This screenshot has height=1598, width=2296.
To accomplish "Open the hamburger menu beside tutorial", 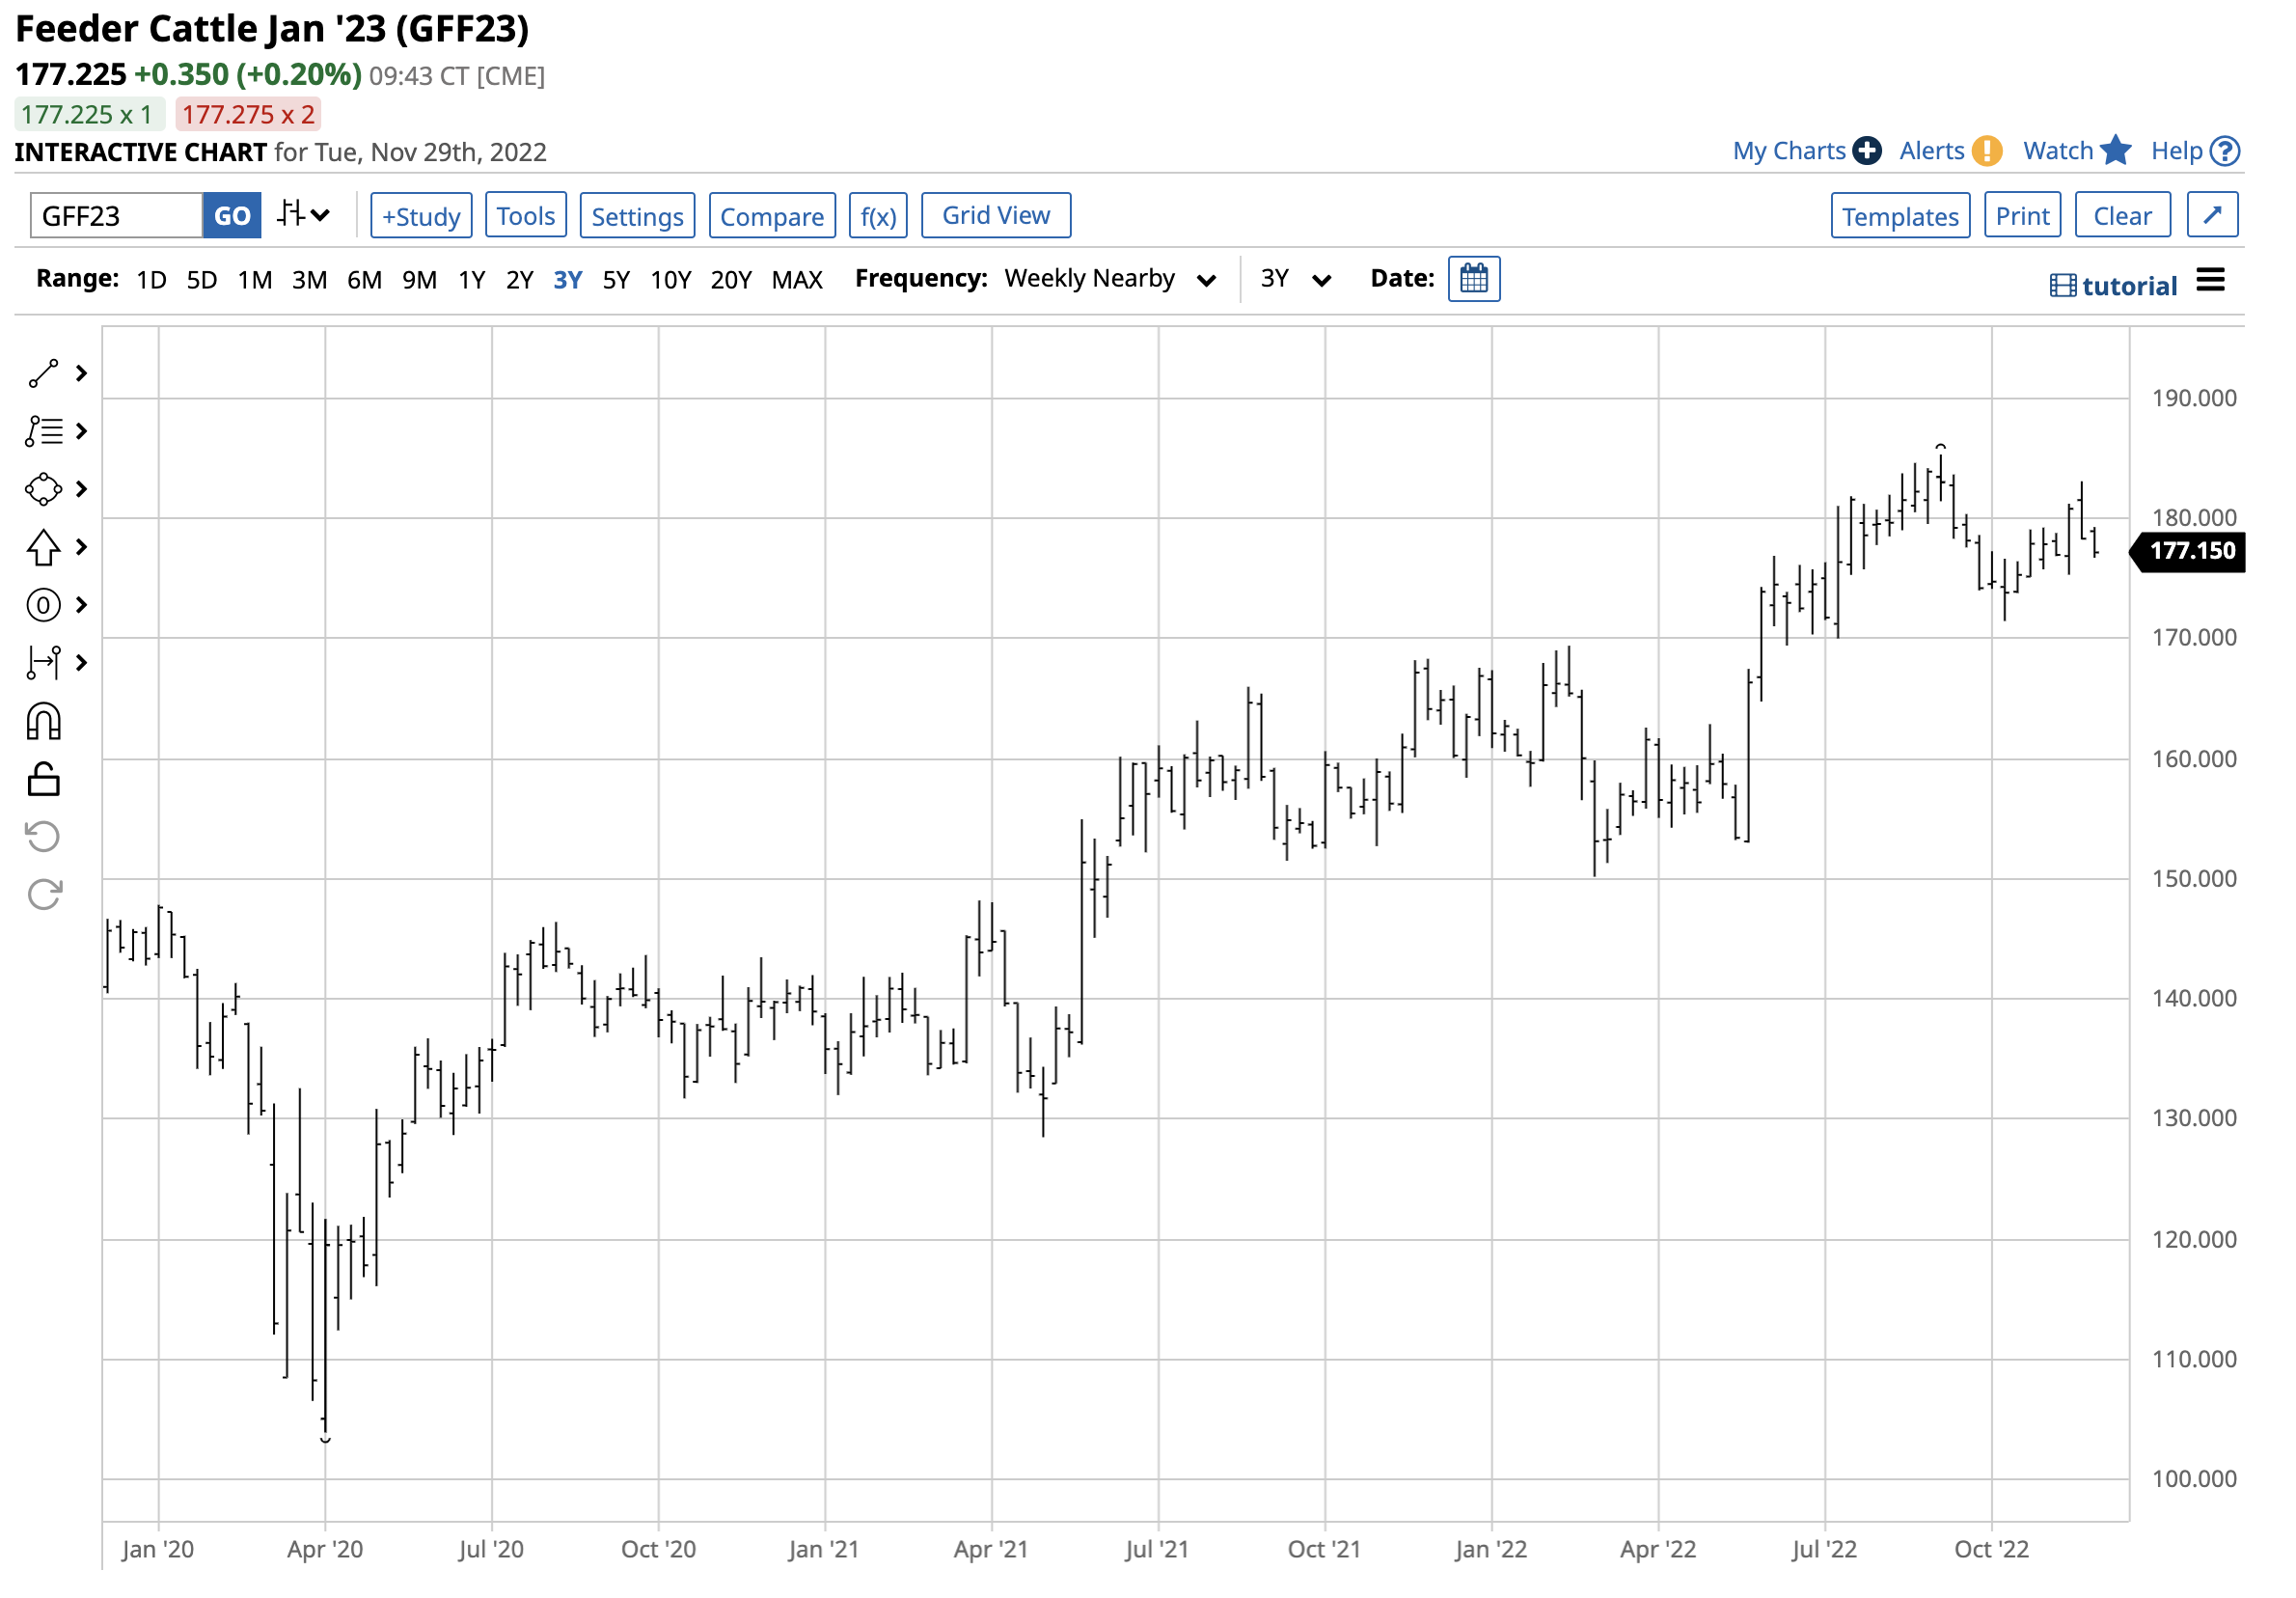I will click(2210, 281).
